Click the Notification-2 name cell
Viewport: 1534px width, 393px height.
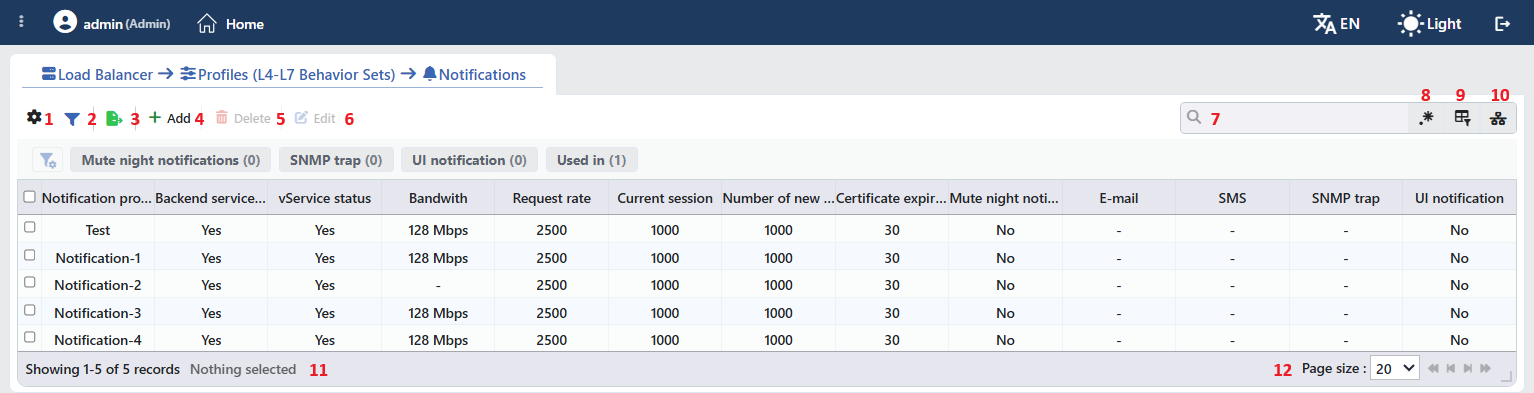click(98, 284)
